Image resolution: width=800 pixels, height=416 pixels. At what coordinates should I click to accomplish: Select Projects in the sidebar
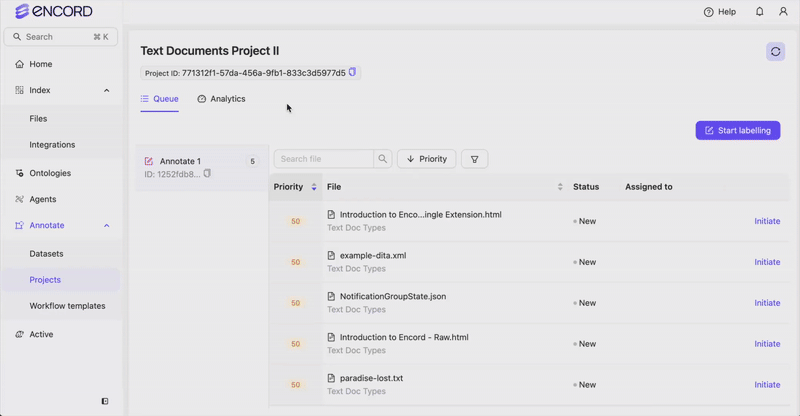click(61, 280)
